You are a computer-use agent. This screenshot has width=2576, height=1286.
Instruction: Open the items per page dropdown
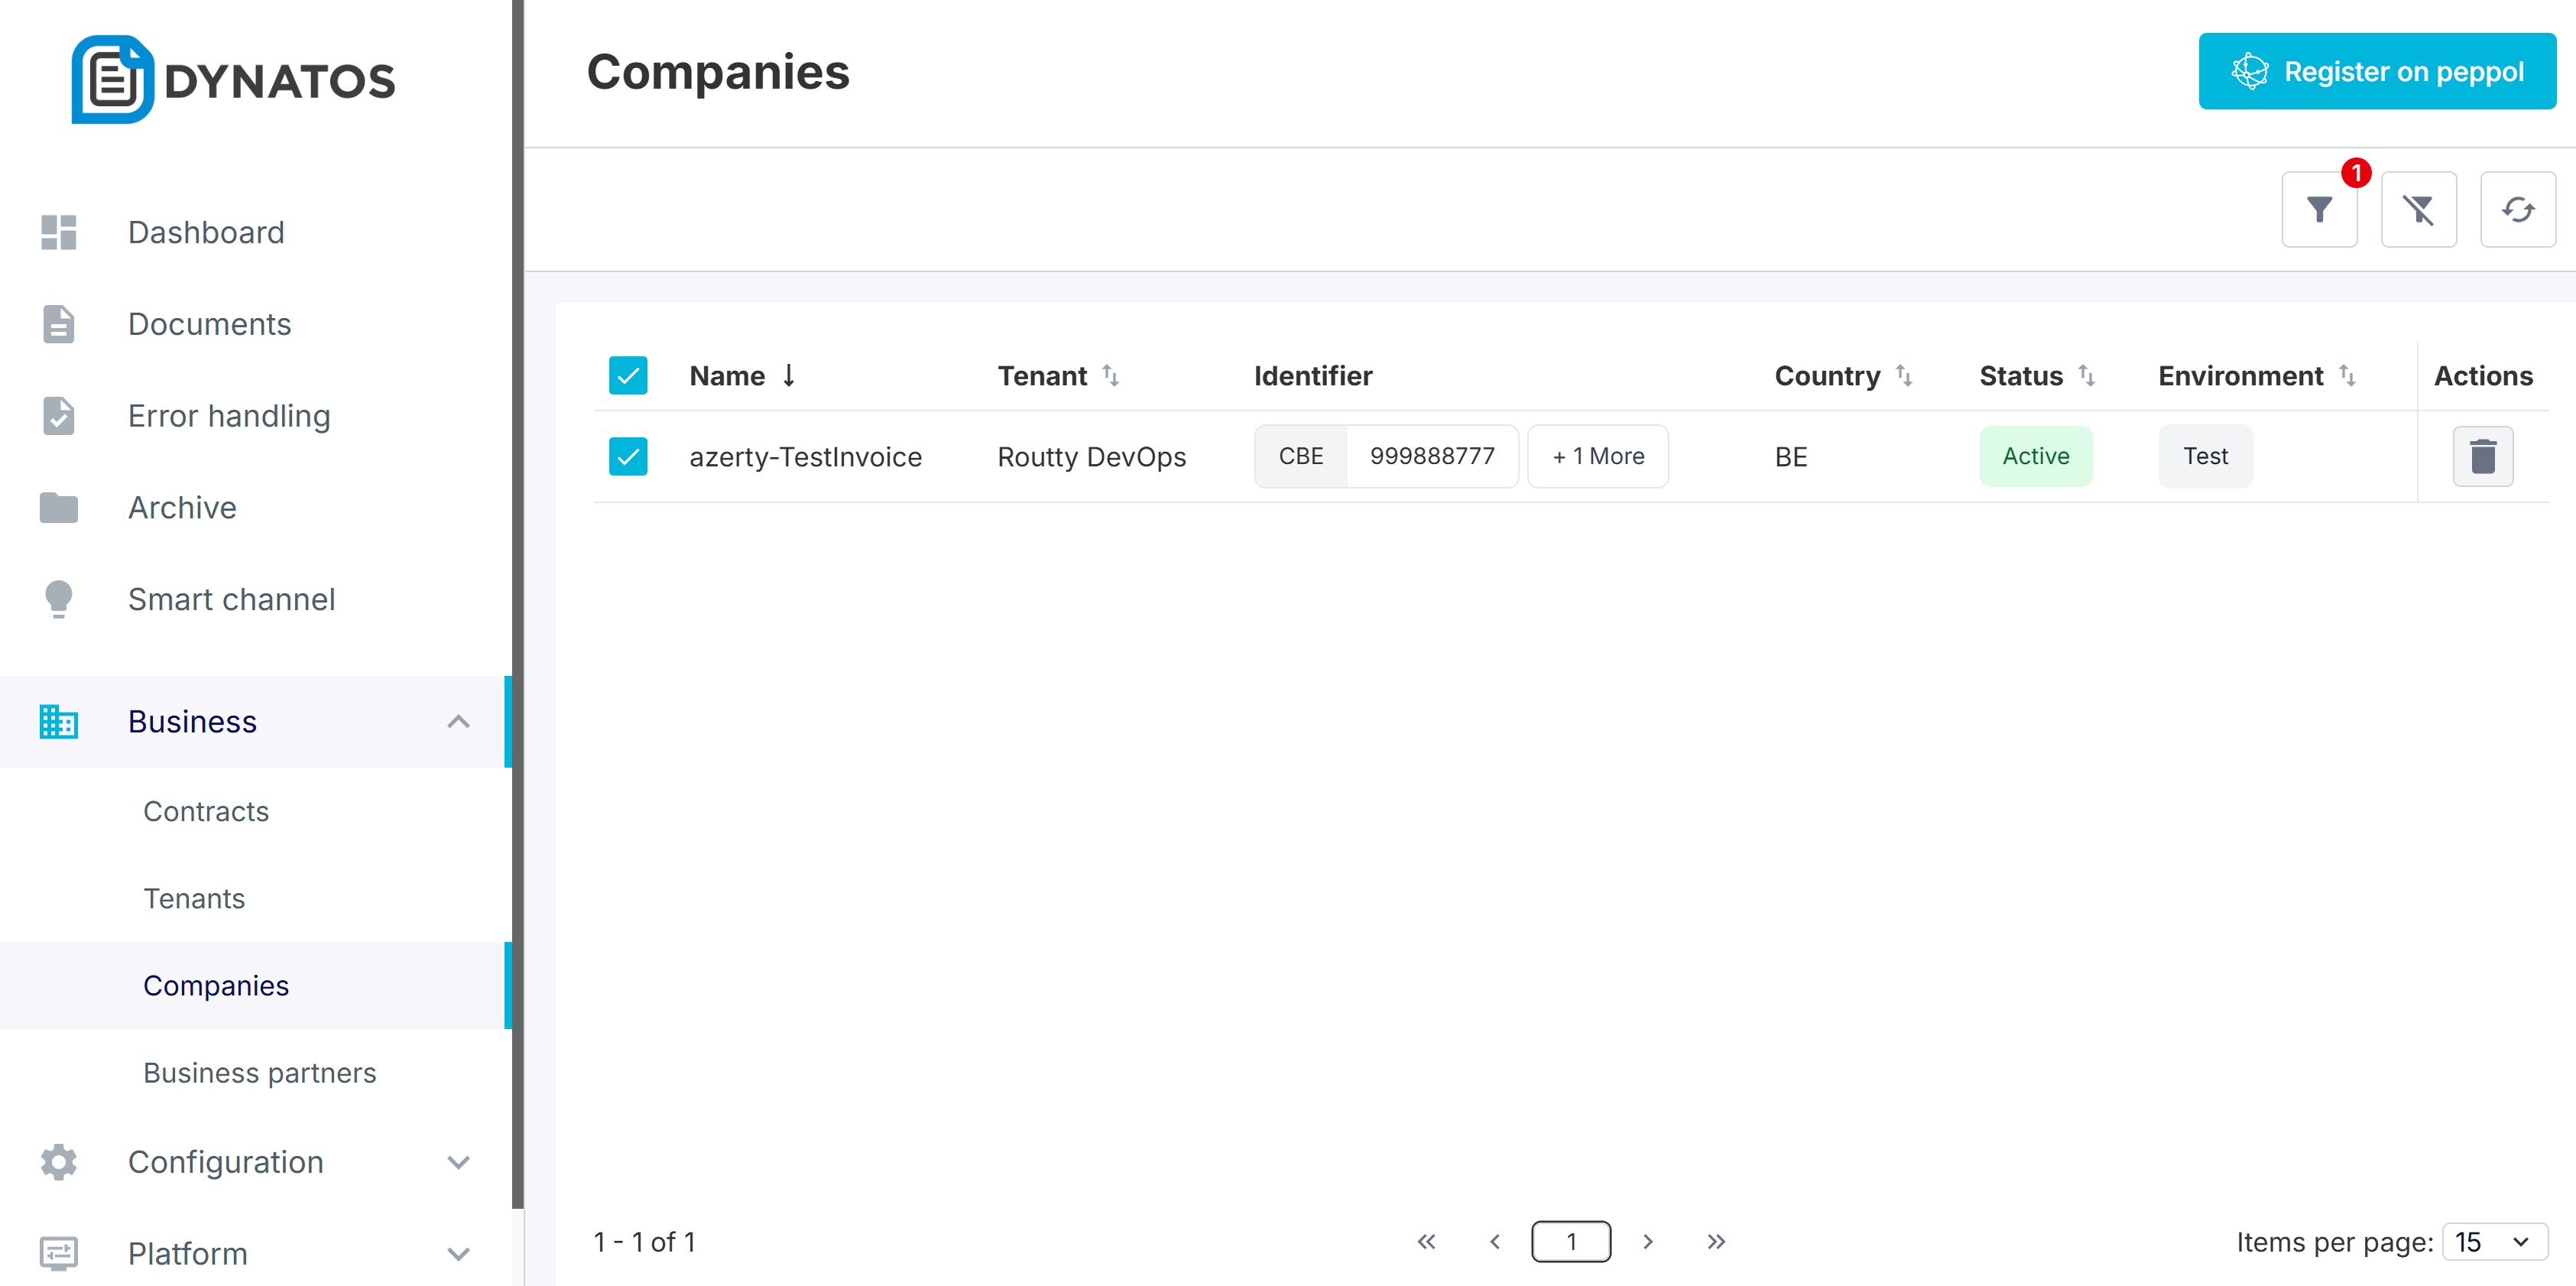pyautogui.click(x=2493, y=1241)
